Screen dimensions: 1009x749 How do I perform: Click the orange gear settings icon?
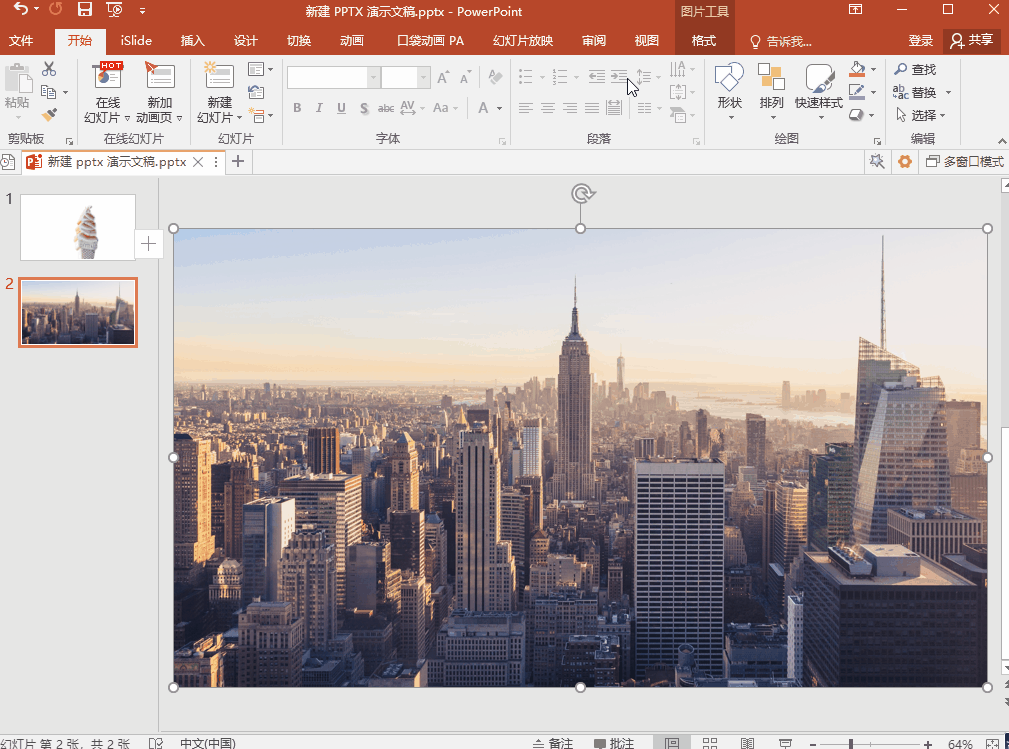tap(905, 162)
